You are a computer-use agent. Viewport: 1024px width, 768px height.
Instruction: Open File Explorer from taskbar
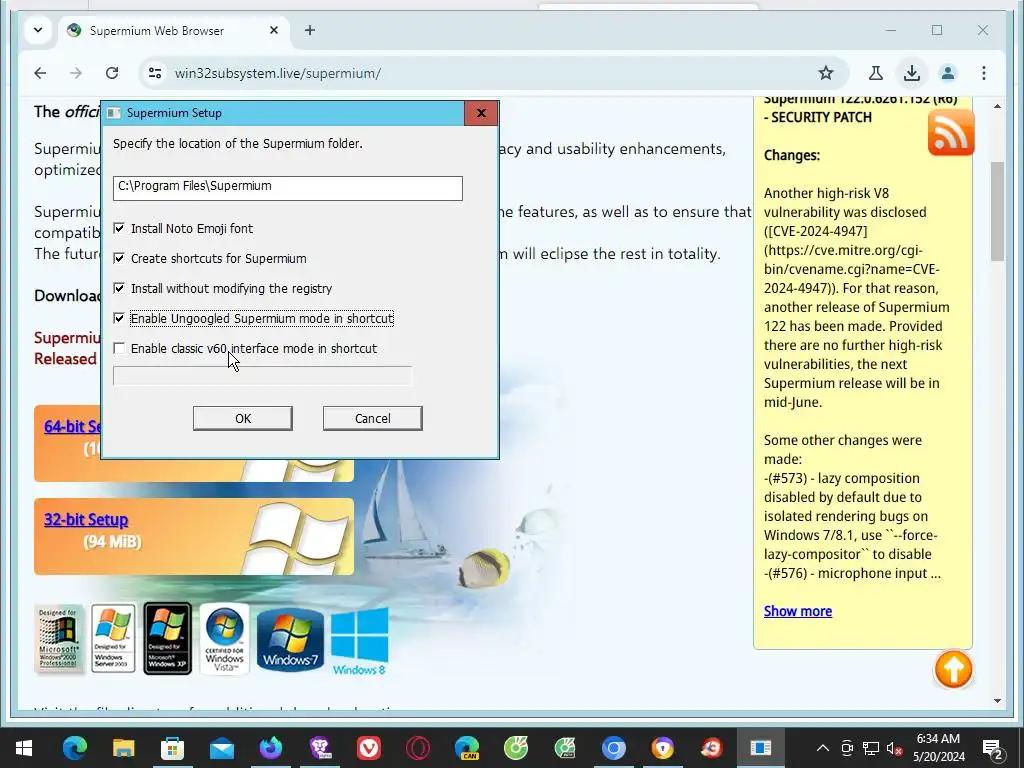click(123, 748)
